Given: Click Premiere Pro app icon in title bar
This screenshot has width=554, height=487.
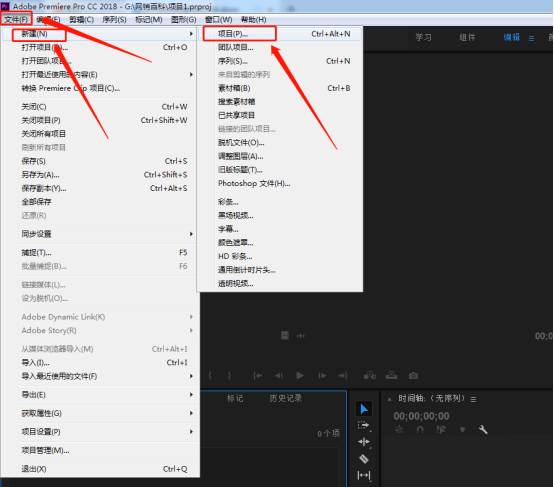Looking at the screenshot, I should pos(5,6).
